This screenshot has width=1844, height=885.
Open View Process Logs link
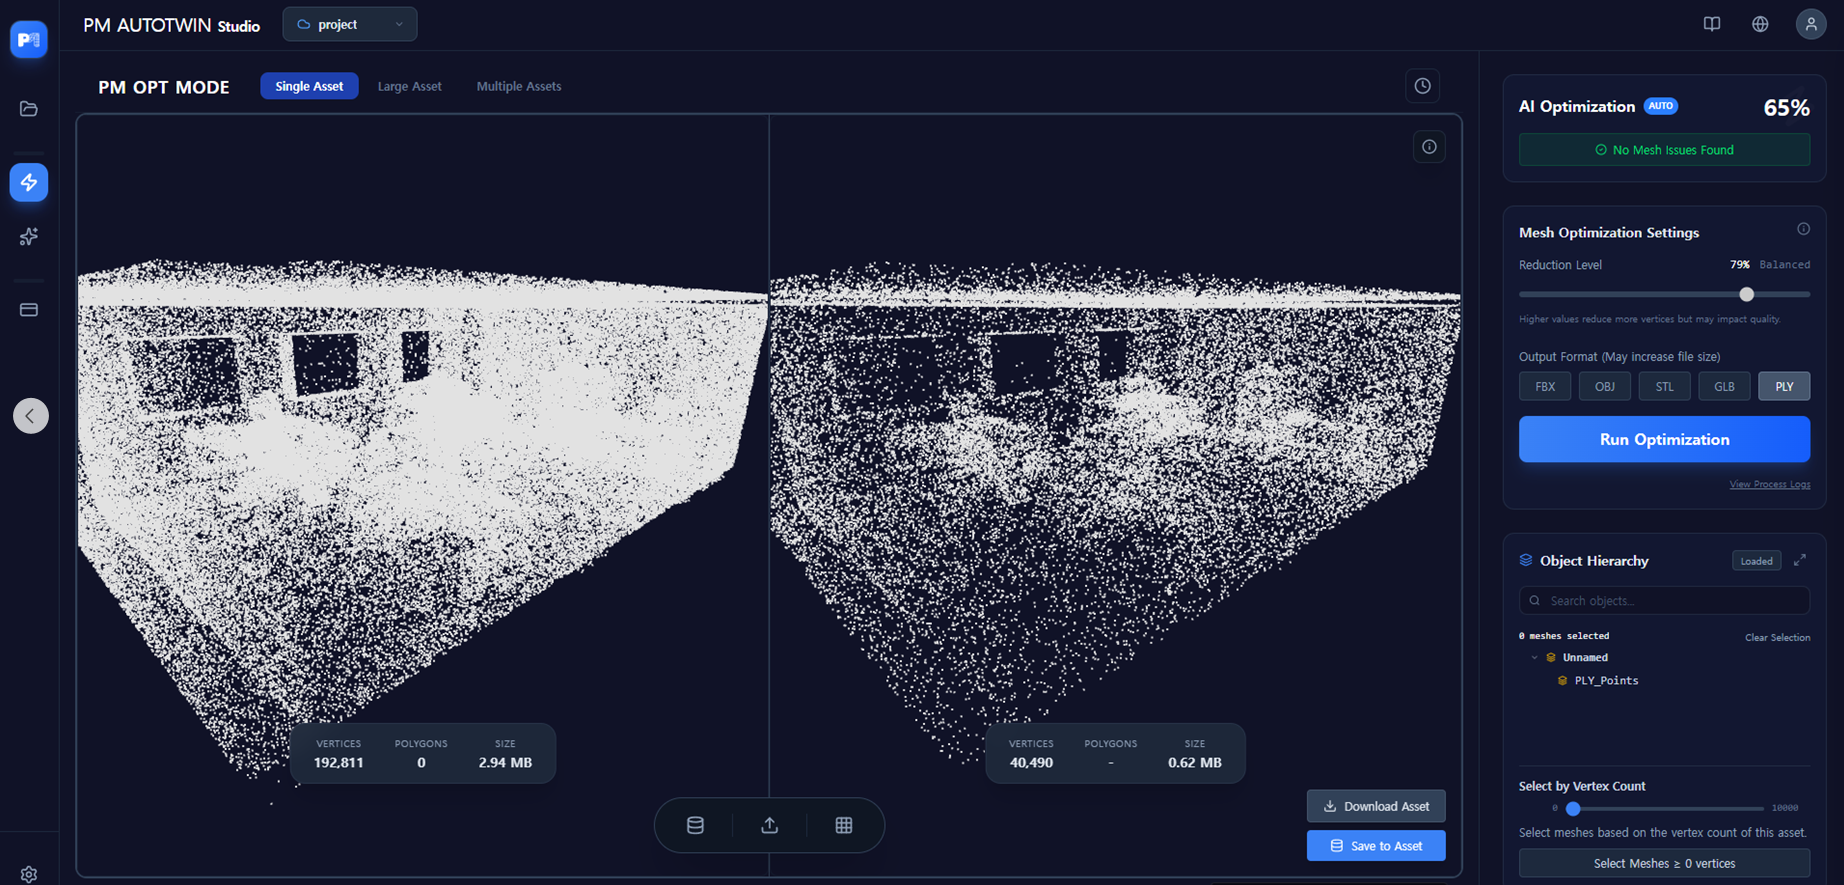[x=1769, y=484]
